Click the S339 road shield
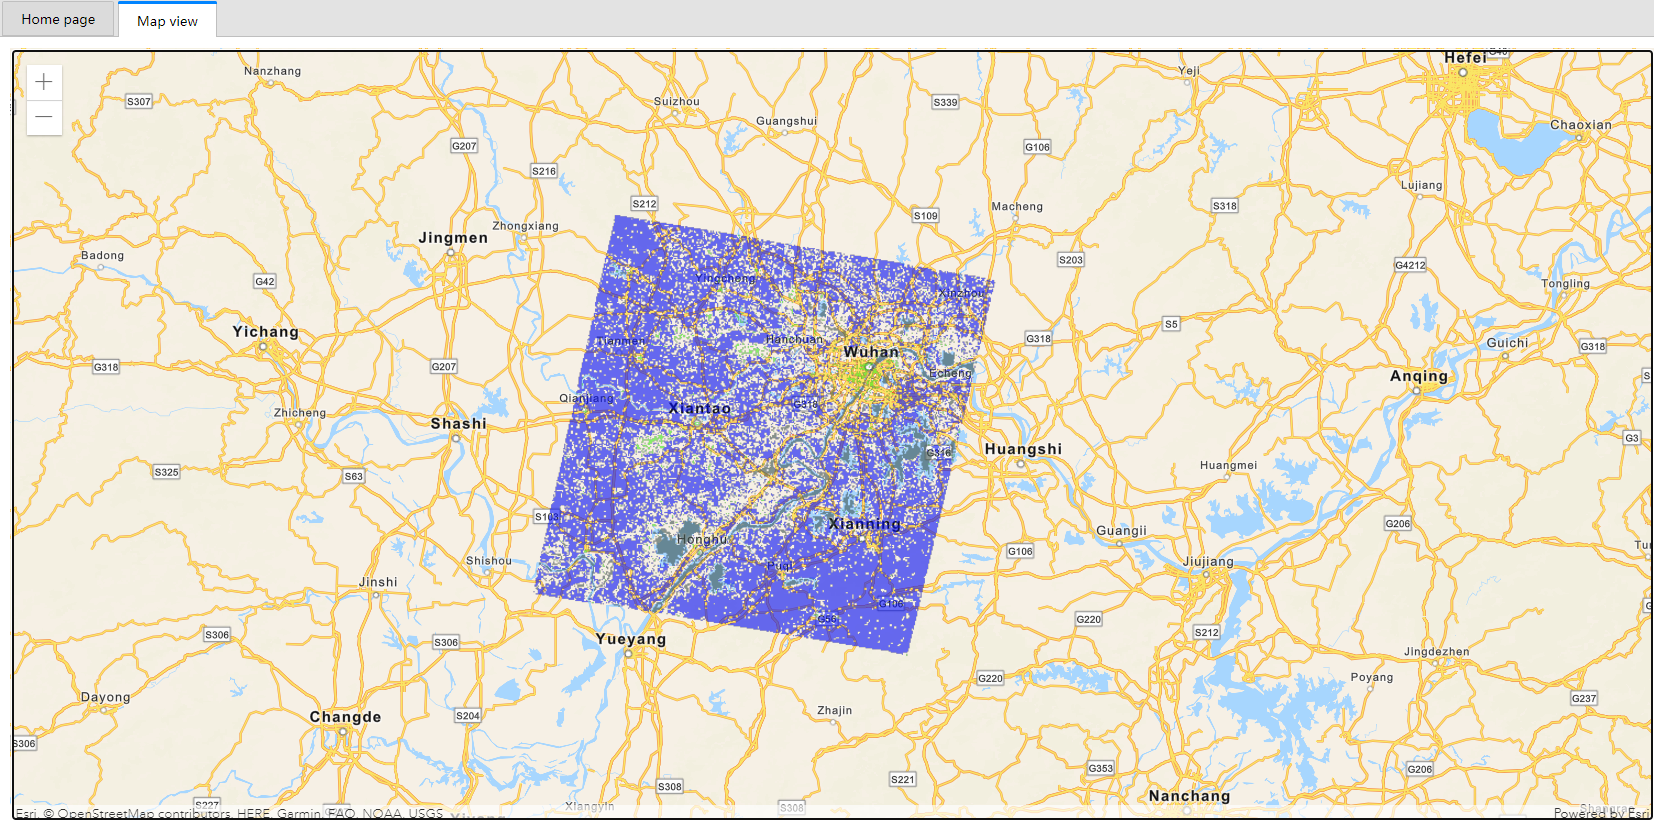 point(945,102)
